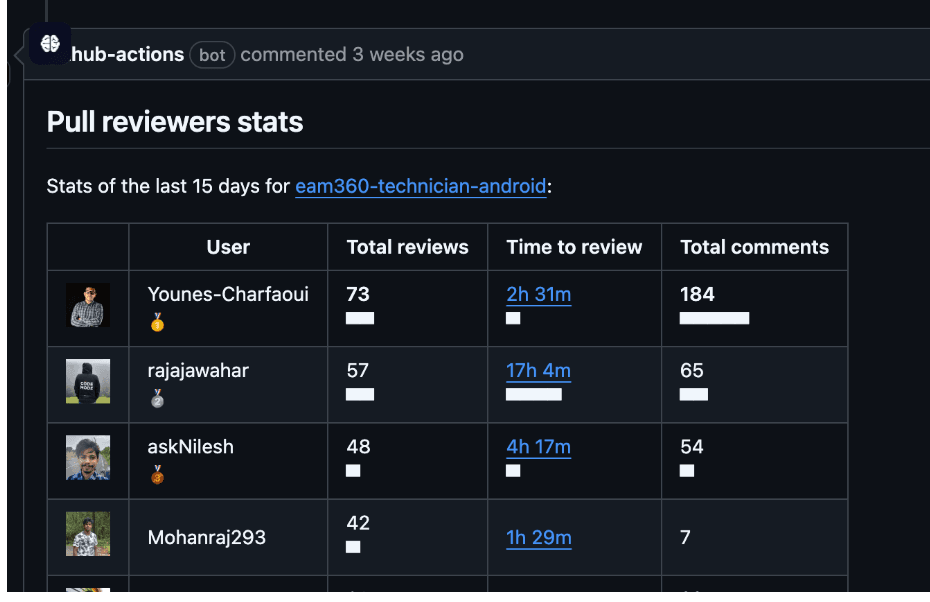Image resolution: width=930 pixels, height=602 pixels.
Task: Click the 73 total reviews value
Action: click(358, 294)
